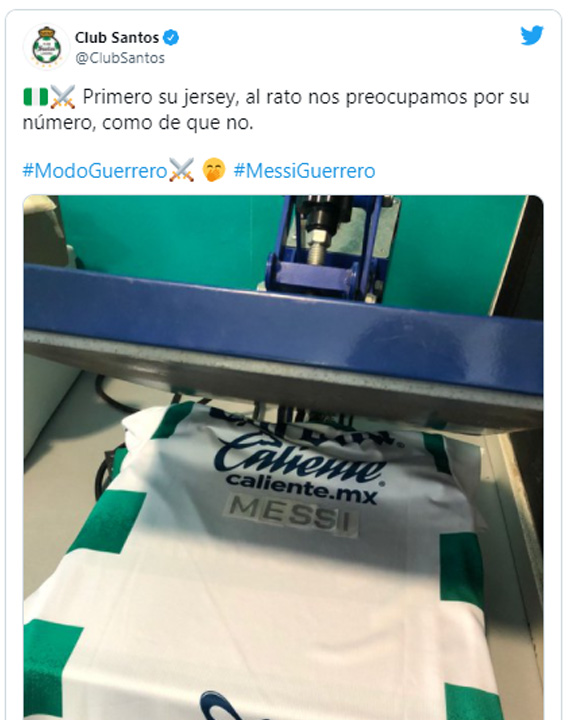Click crossed swords emoji before 'Primero'

[x=62, y=97]
